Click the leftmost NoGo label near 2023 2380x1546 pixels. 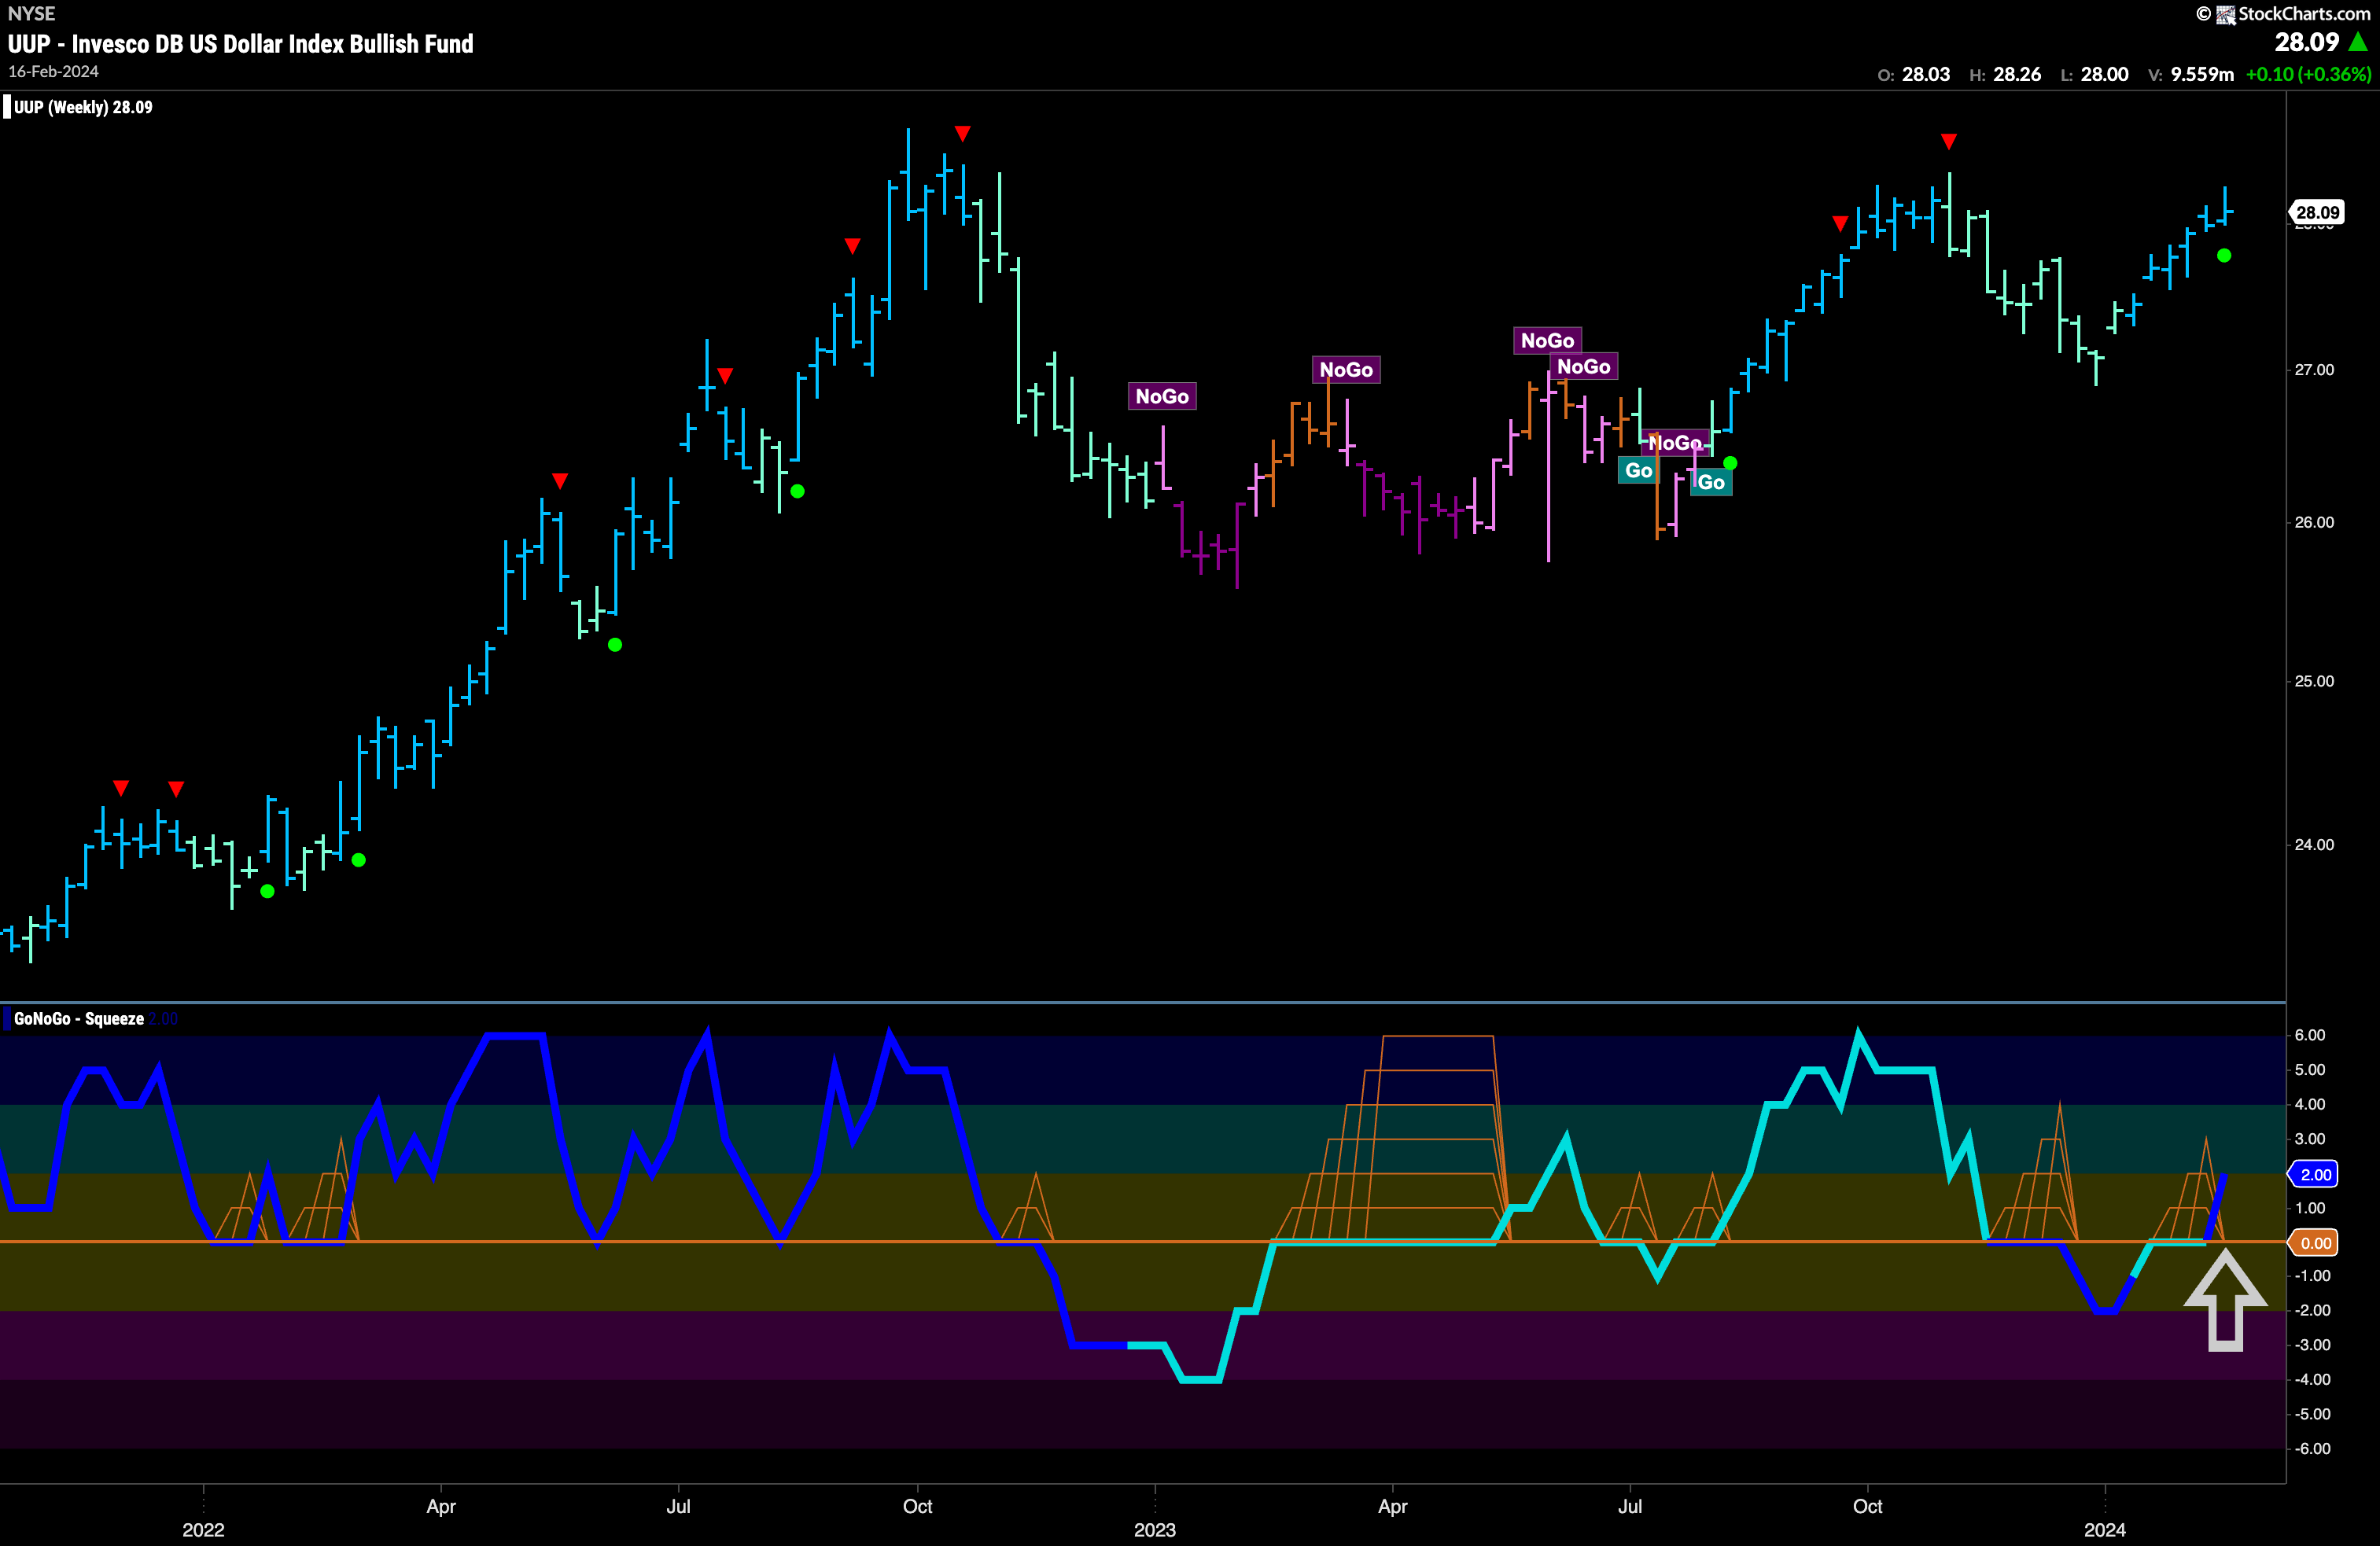(1162, 396)
